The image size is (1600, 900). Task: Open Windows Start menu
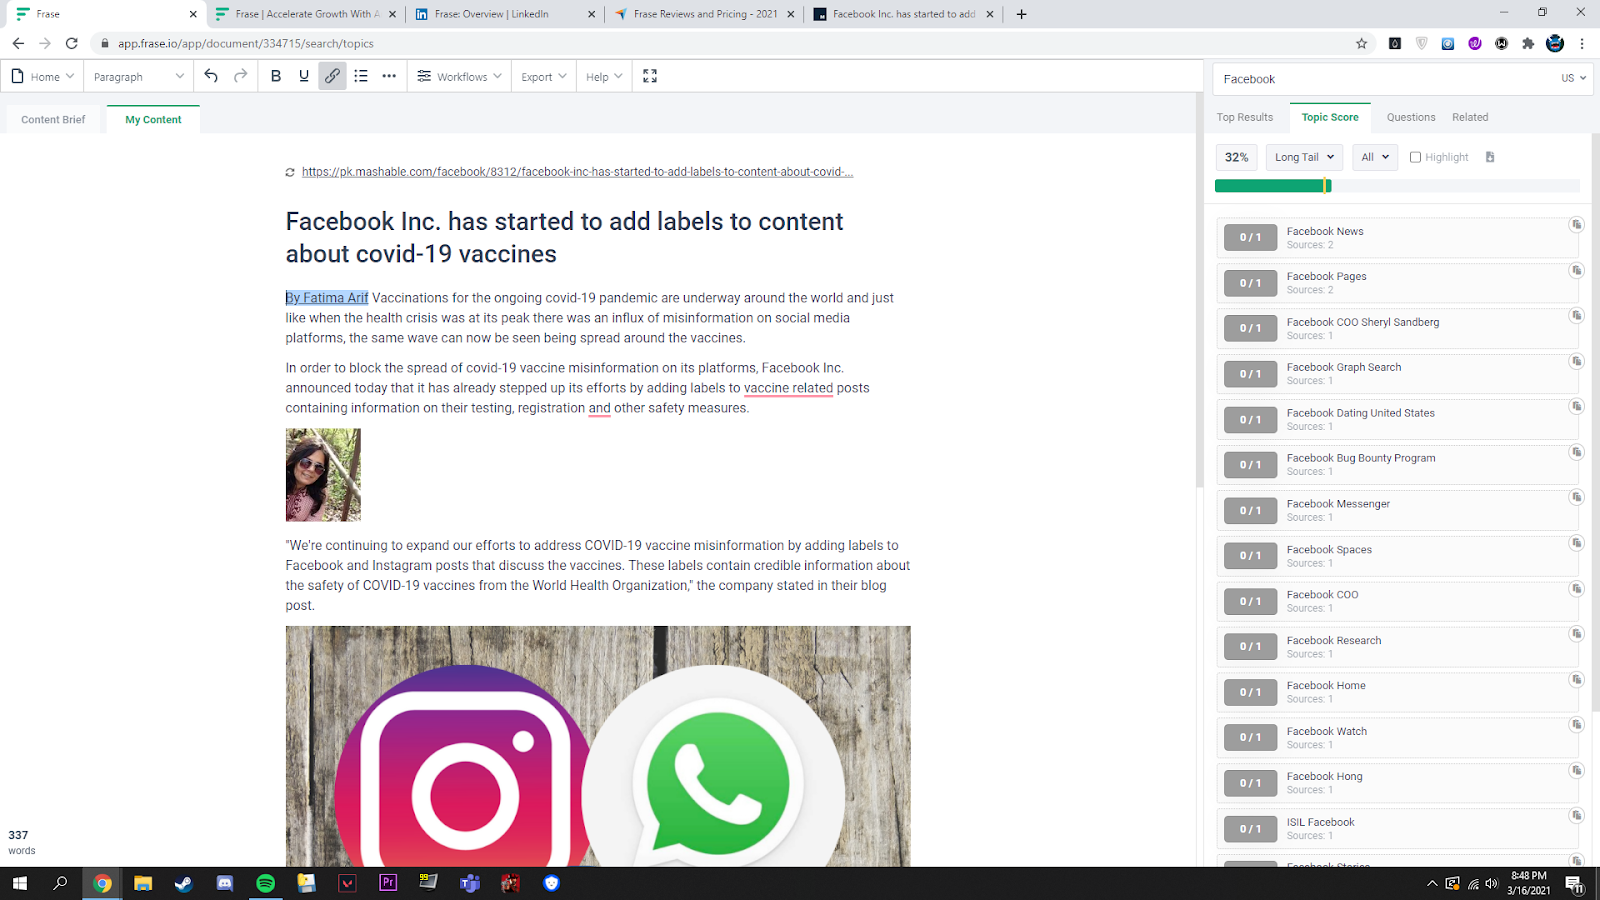coord(20,883)
